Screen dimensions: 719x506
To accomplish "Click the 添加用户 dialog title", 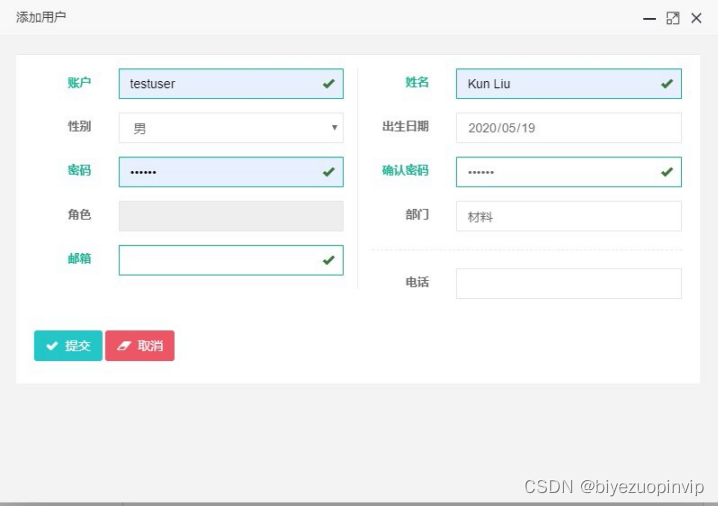I will tap(41, 17).
